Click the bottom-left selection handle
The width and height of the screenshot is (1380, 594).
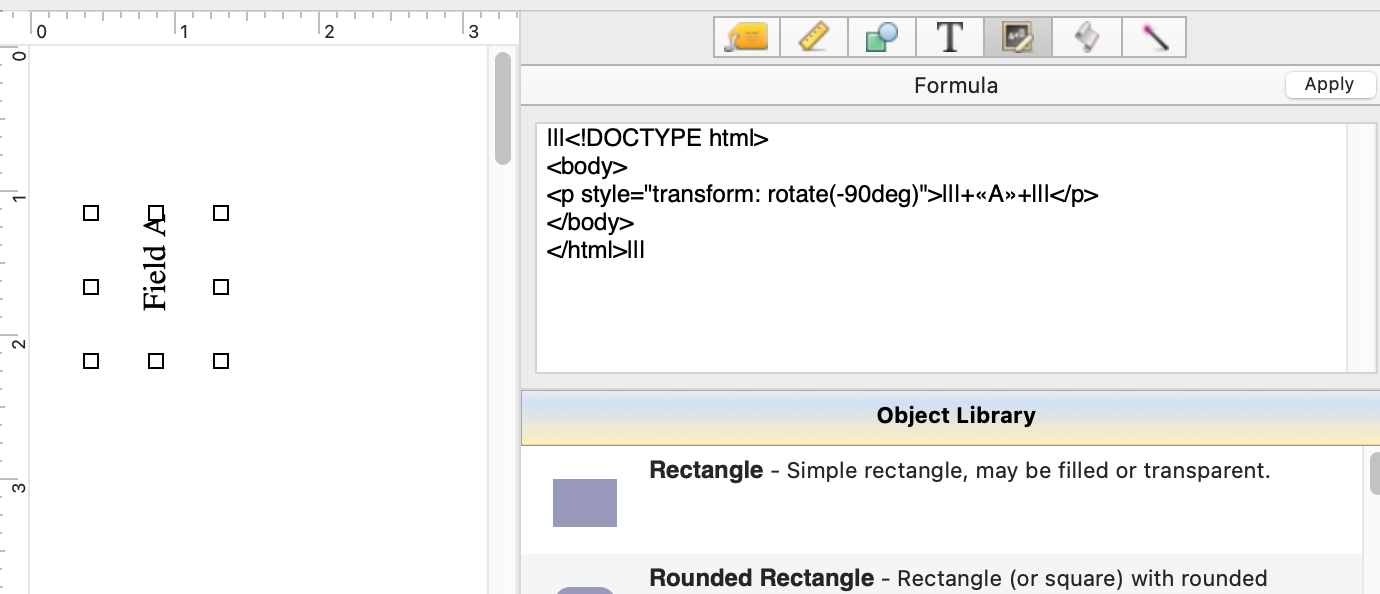coord(91,361)
